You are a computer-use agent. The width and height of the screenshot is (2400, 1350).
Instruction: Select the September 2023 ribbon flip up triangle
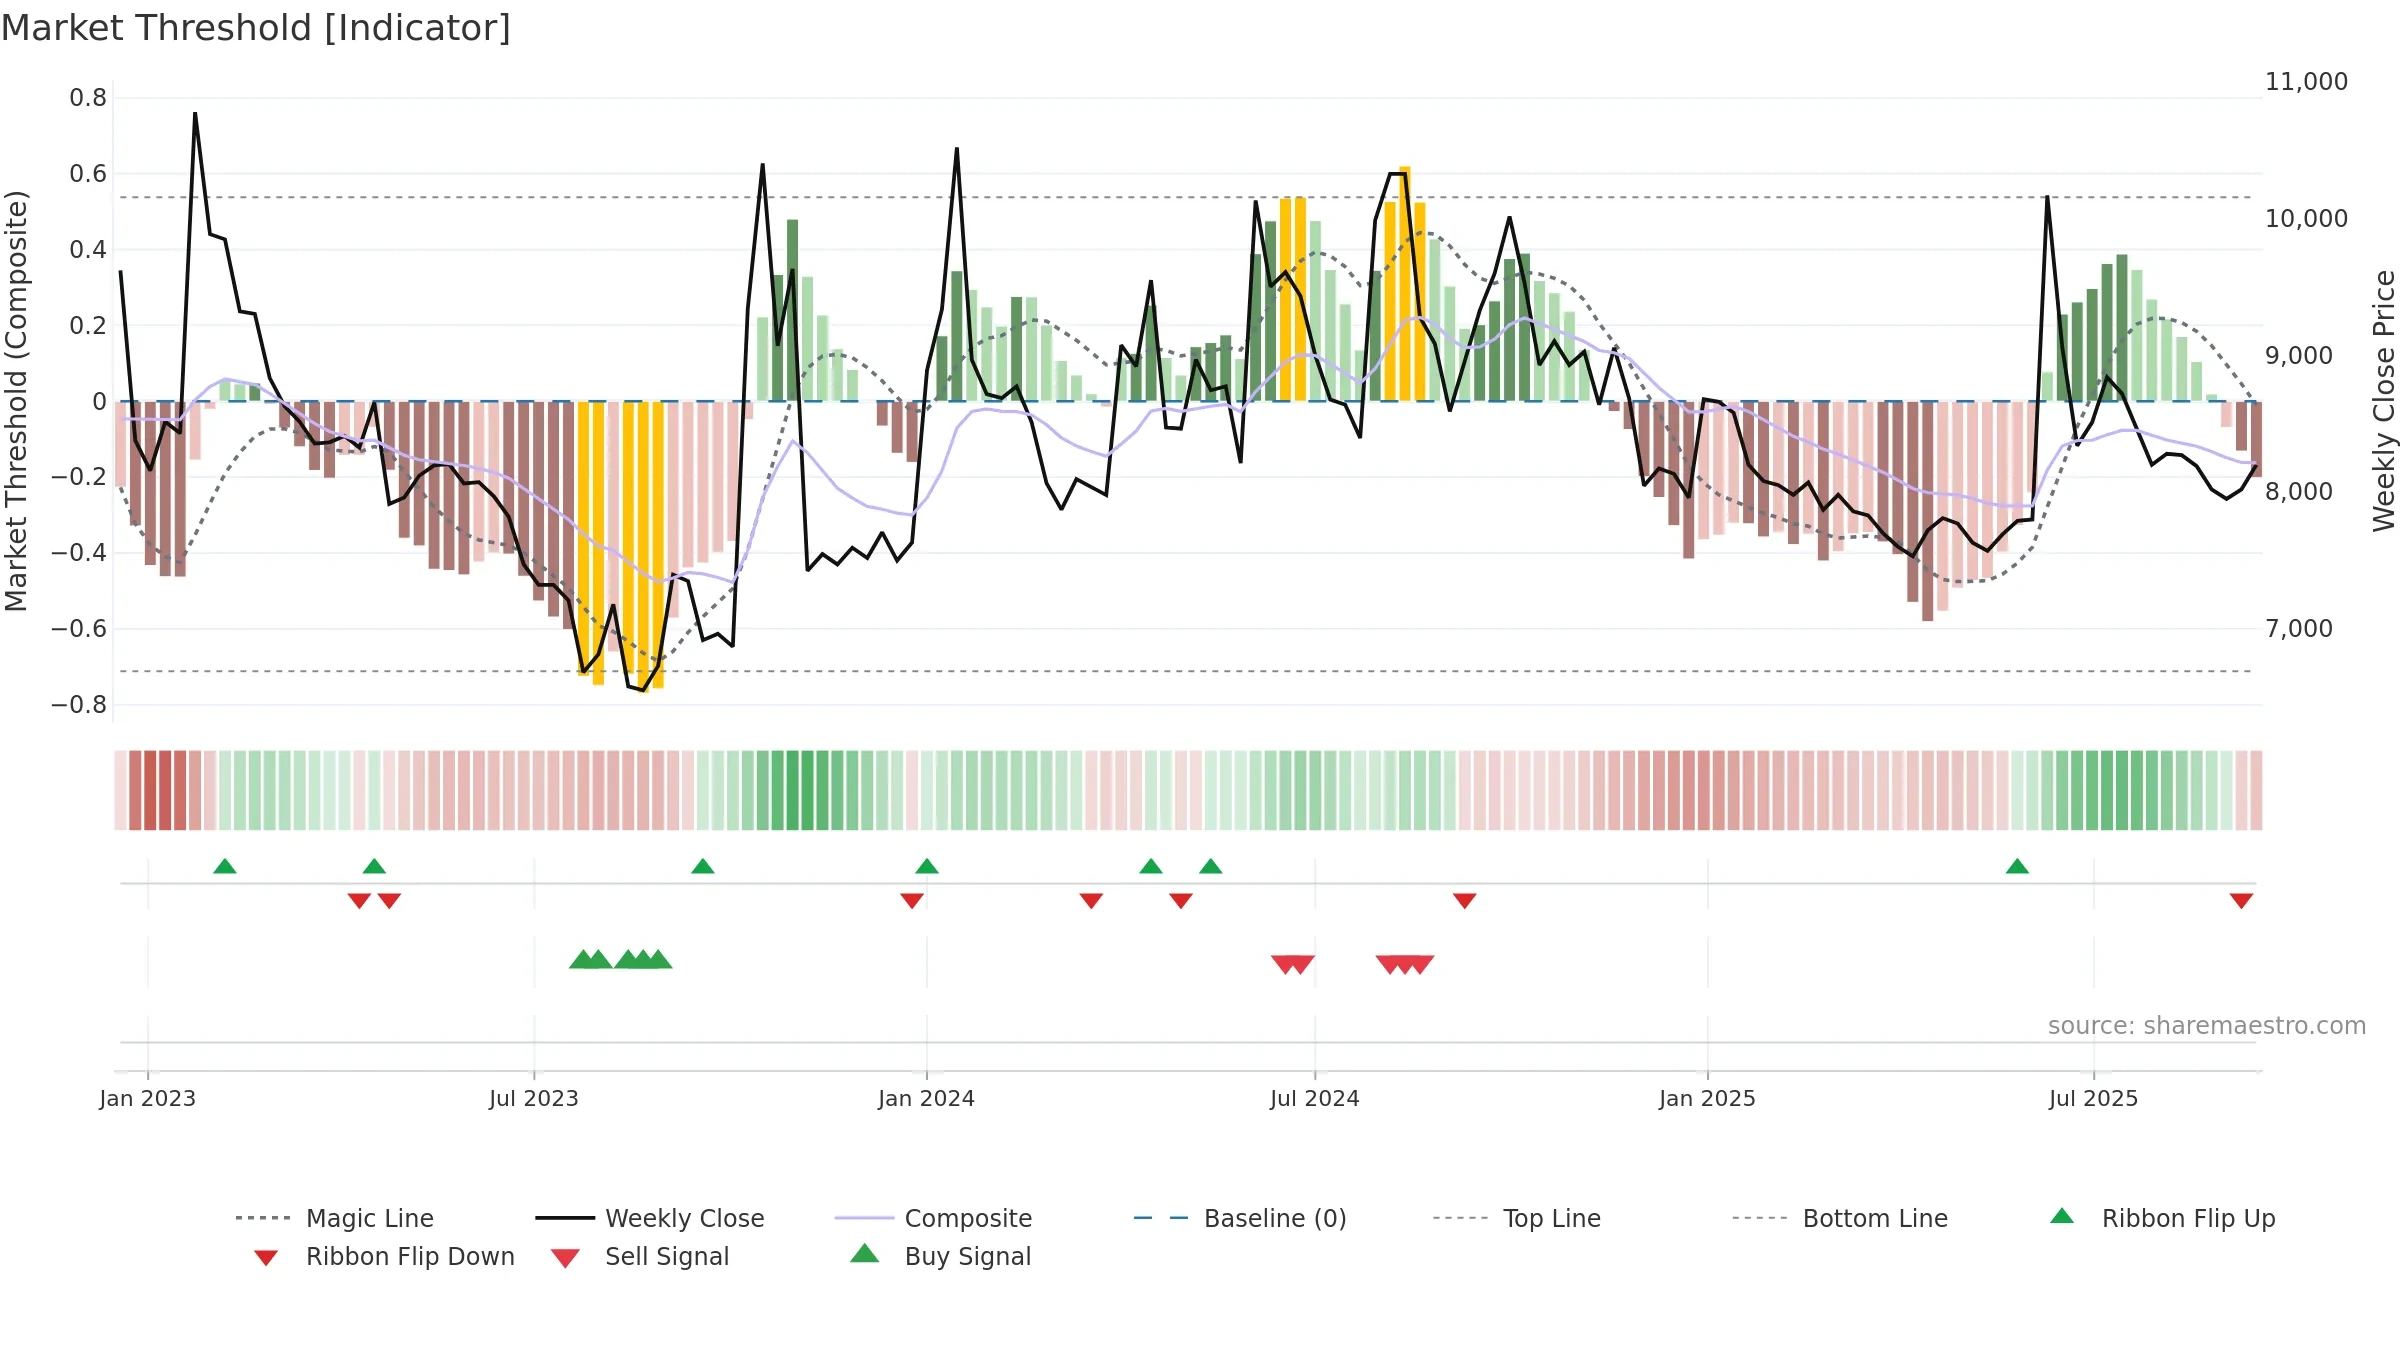click(x=703, y=866)
